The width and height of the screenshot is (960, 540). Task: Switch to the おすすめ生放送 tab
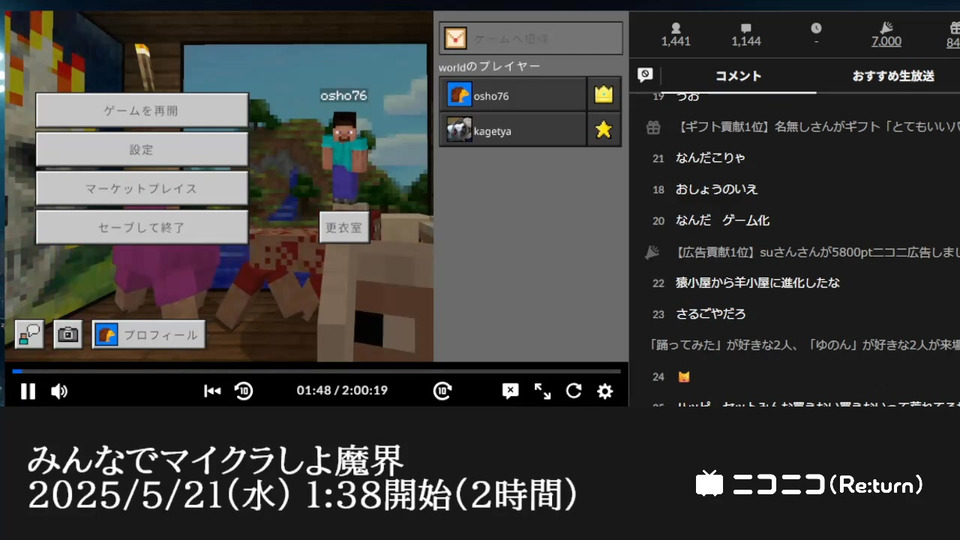893,76
